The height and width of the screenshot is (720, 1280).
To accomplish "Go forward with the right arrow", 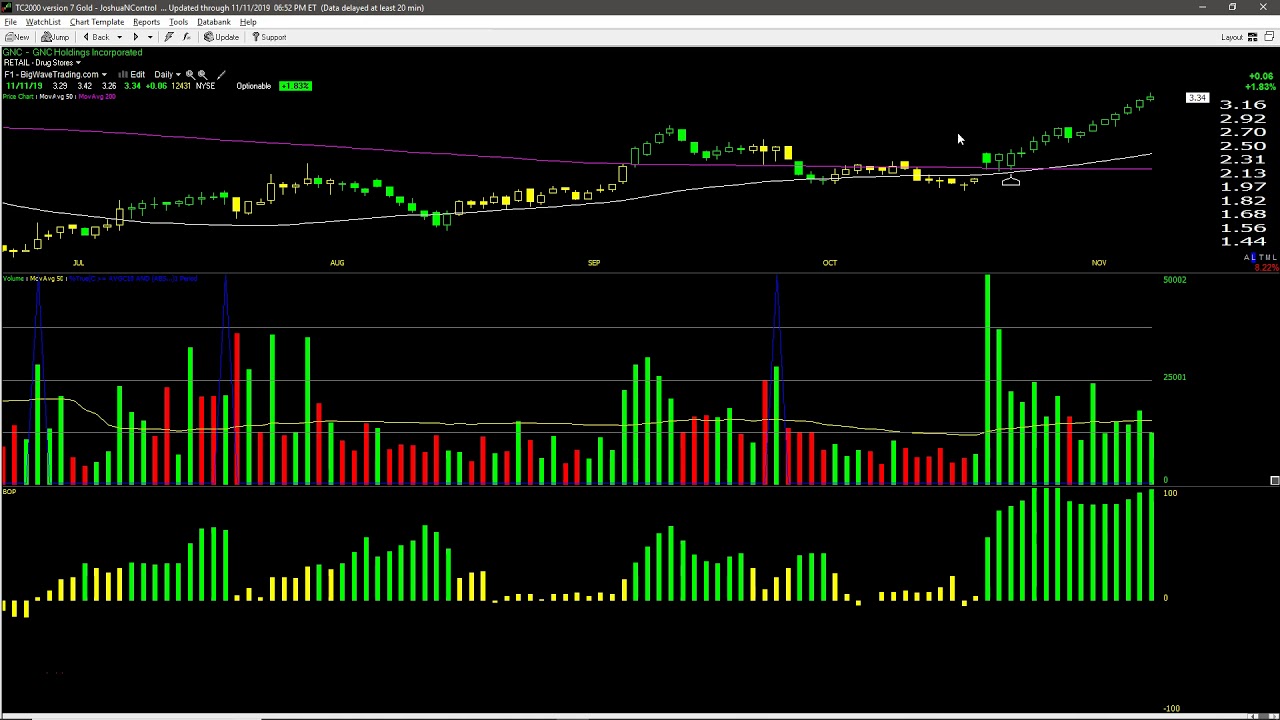I will click(136, 37).
